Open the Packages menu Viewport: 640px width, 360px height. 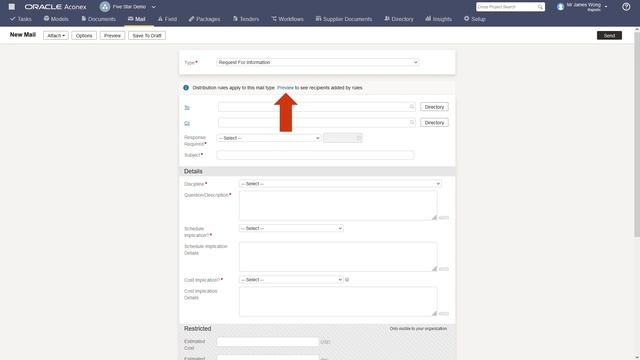204,19
